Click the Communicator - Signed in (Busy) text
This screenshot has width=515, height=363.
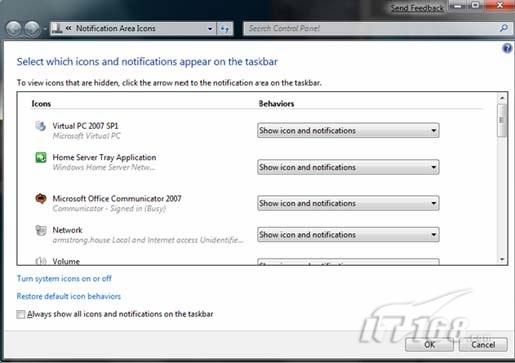pyautogui.click(x=109, y=209)
